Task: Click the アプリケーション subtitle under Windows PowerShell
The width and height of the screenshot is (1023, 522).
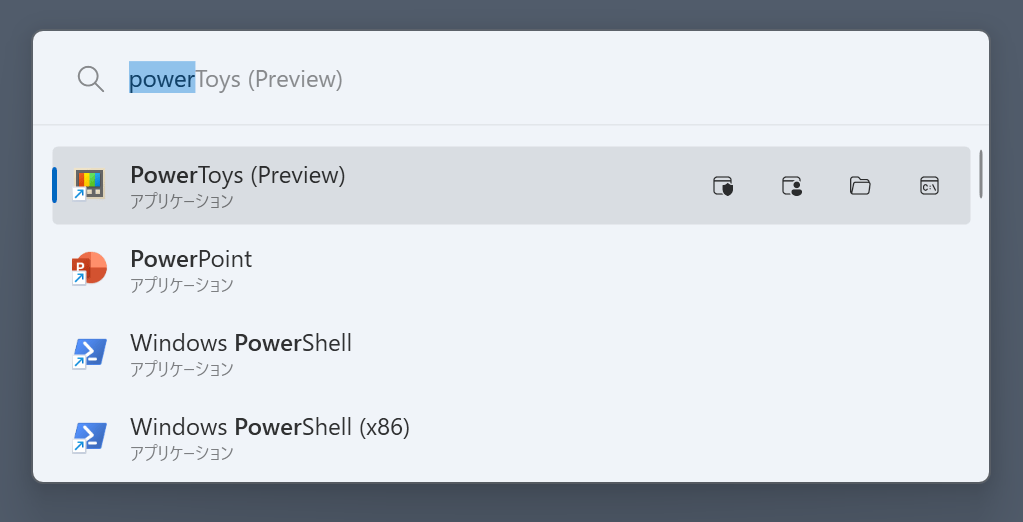Action: (182, 369)
